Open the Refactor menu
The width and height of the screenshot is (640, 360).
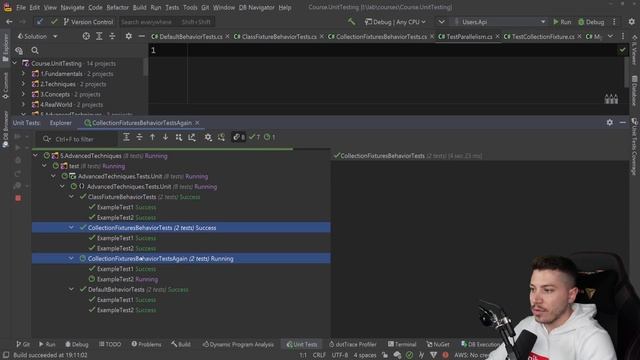pyautogui.click(x=118, y=7)
